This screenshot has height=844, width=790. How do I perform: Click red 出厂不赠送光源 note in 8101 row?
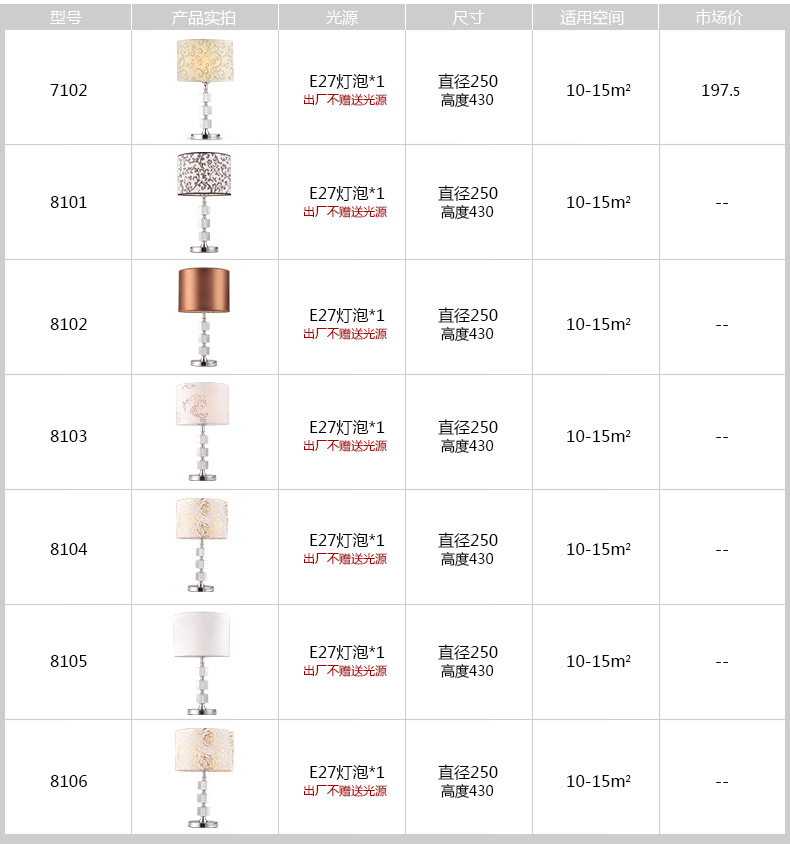[345, 212]
